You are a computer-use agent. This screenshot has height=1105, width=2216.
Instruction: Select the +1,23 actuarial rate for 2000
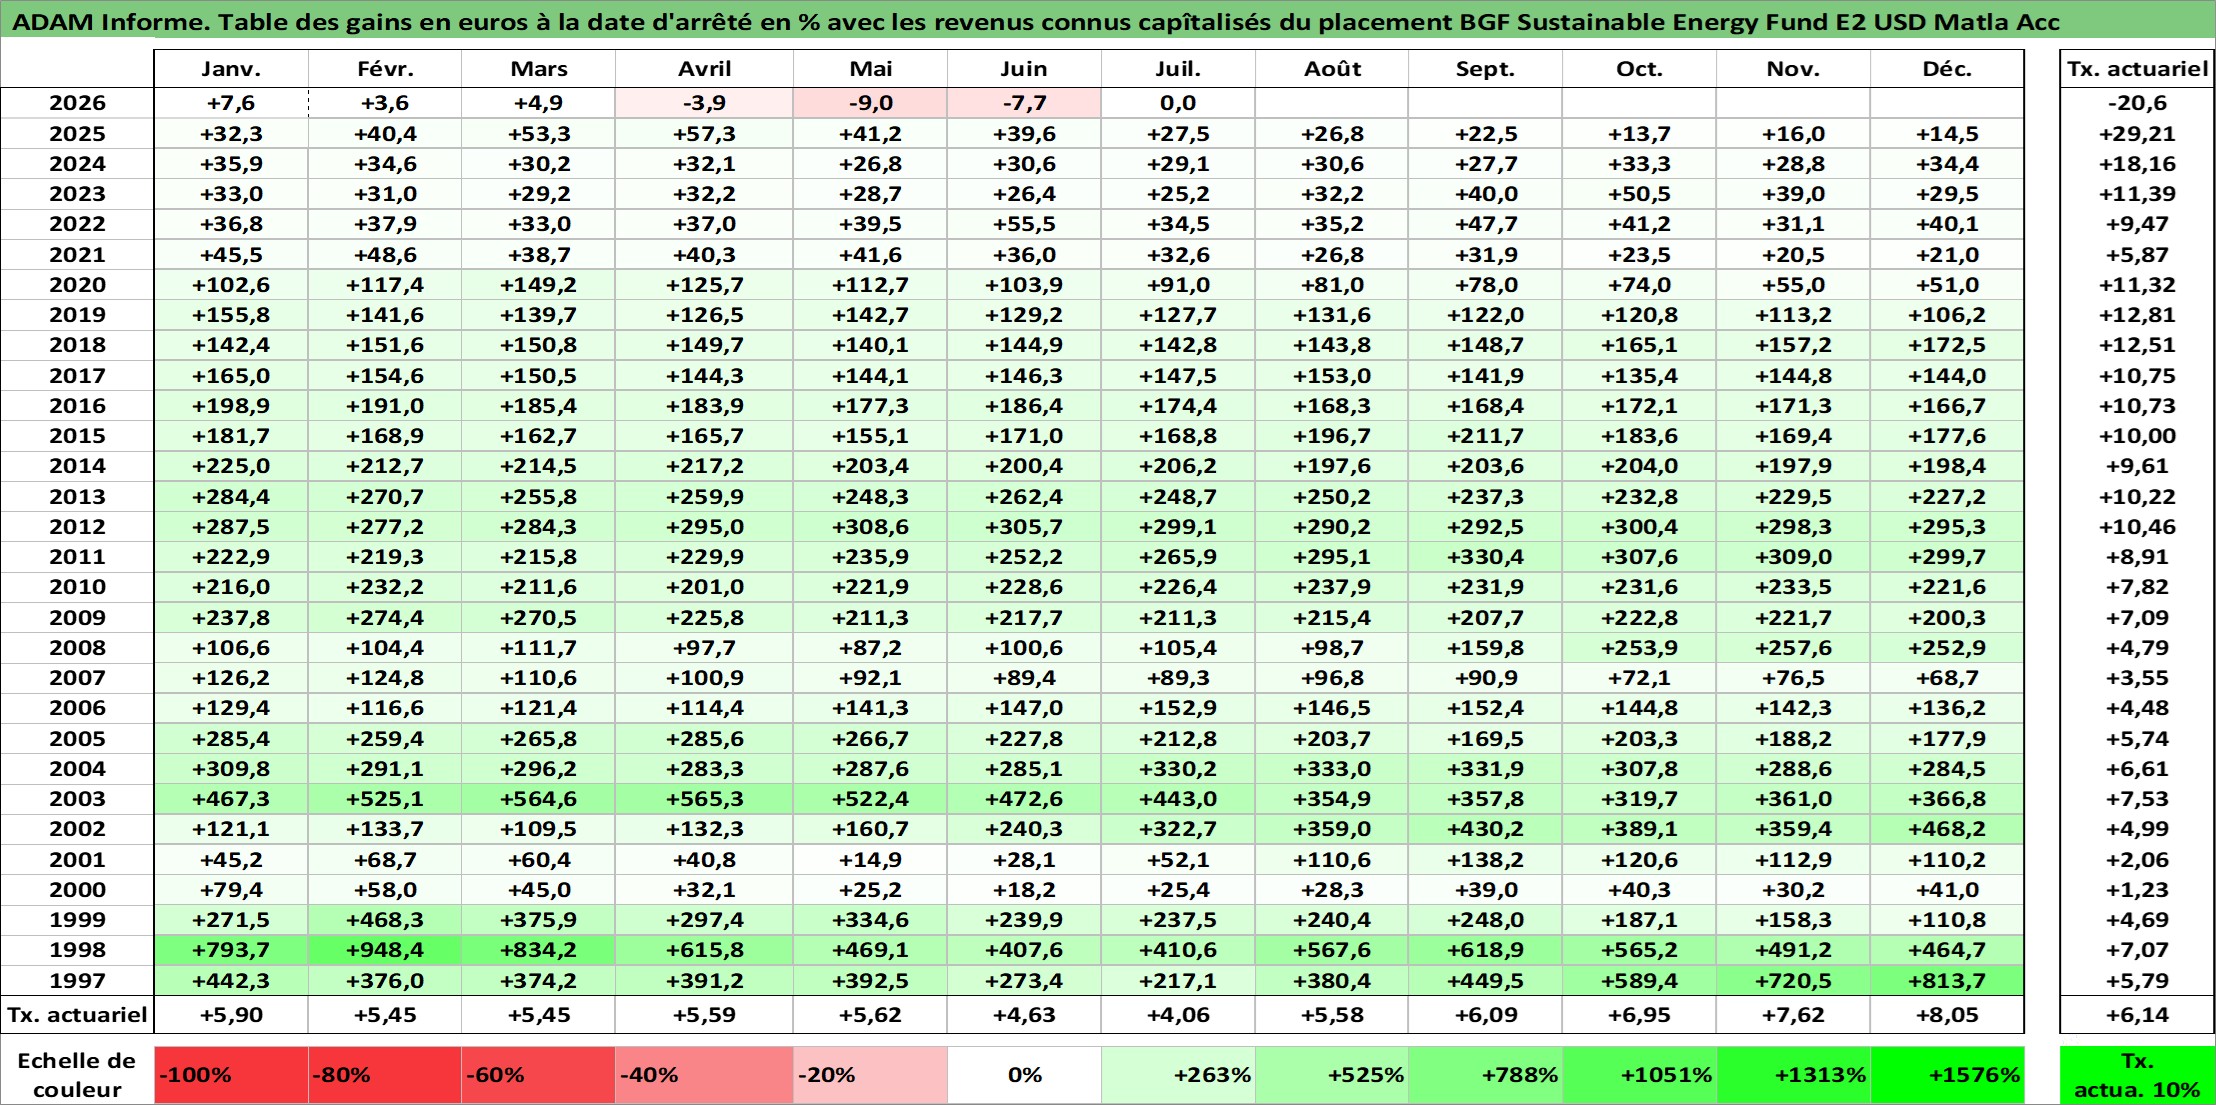pyautogui.click(x=2137, y=890)
